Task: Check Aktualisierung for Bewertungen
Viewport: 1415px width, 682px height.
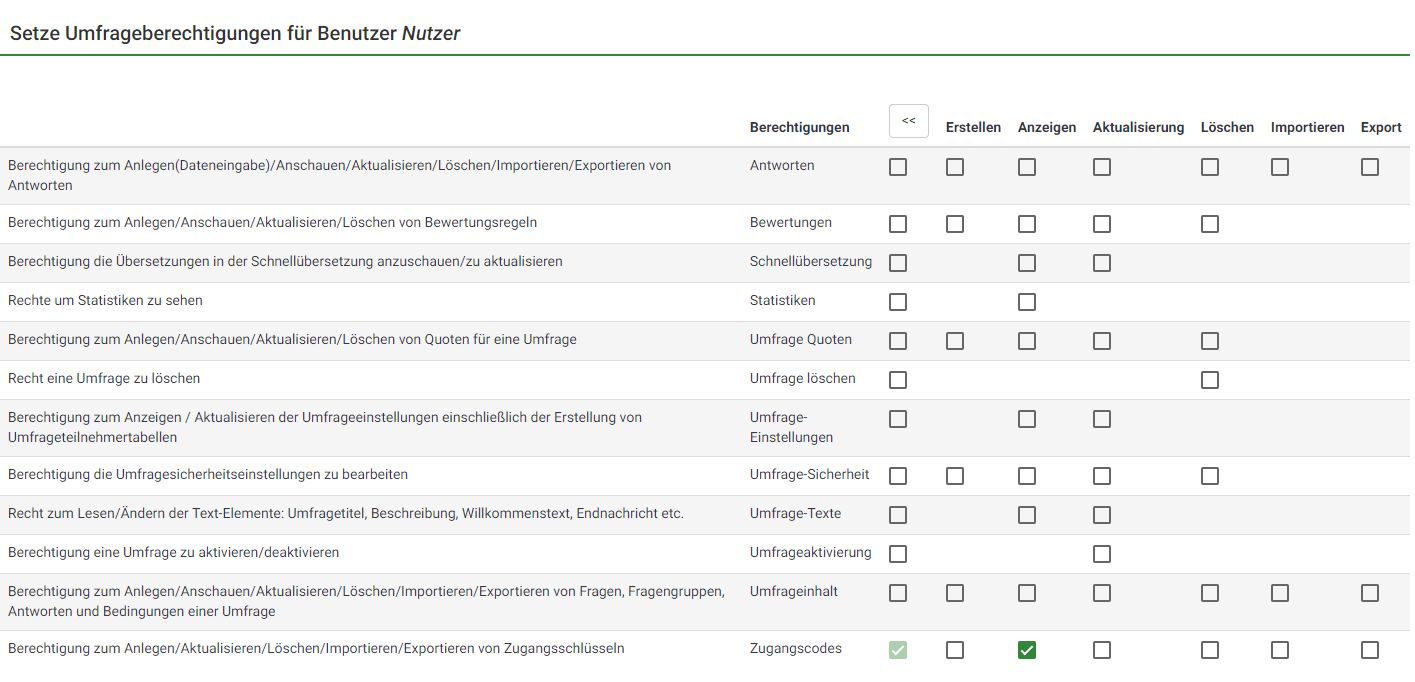Action: point(1102,224)
